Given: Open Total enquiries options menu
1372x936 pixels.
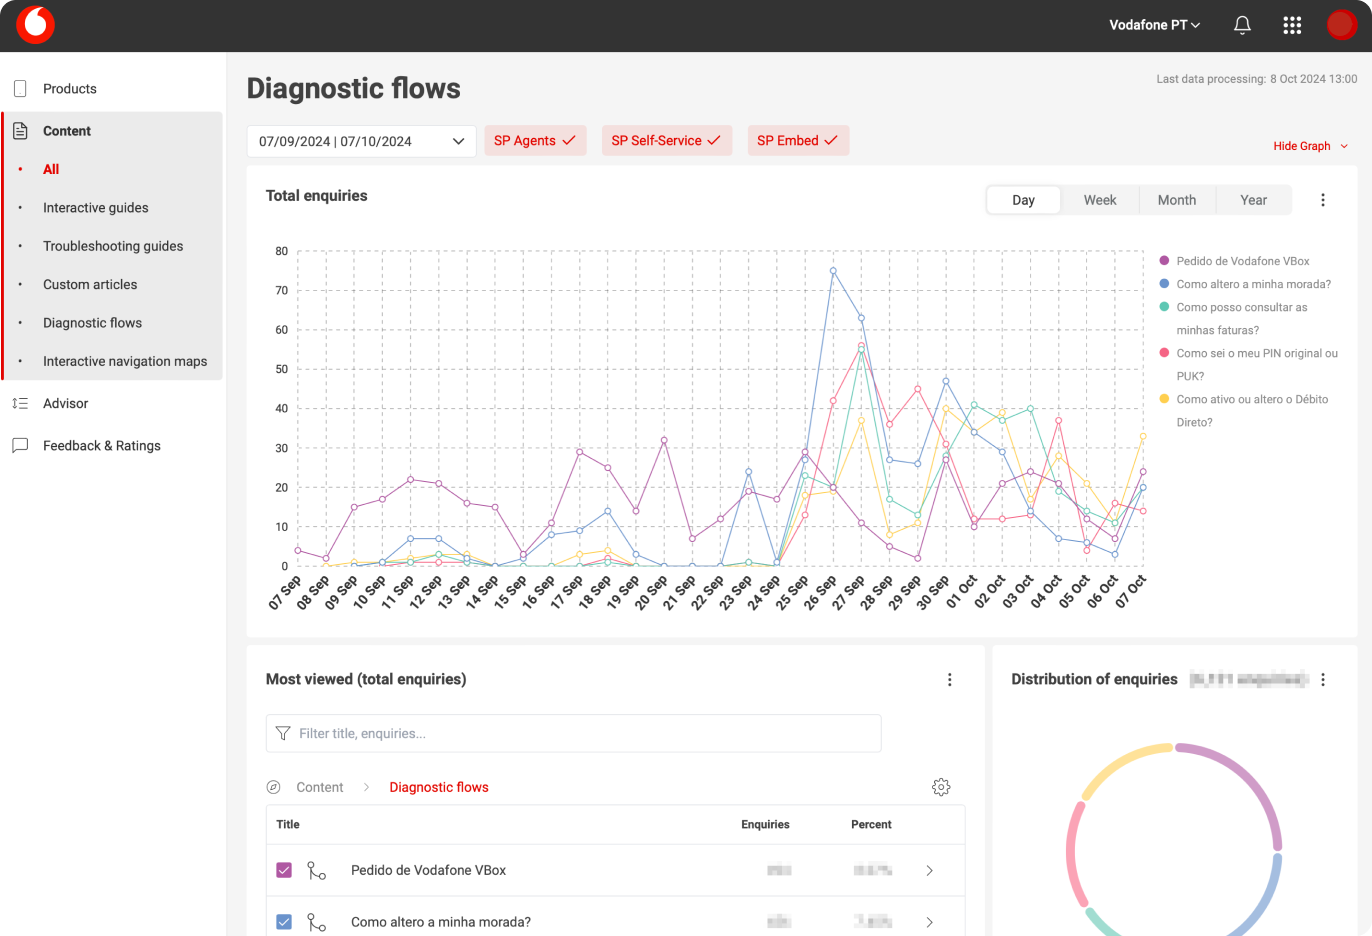Looking at the screenshot, I should (x=1322, y=200).
